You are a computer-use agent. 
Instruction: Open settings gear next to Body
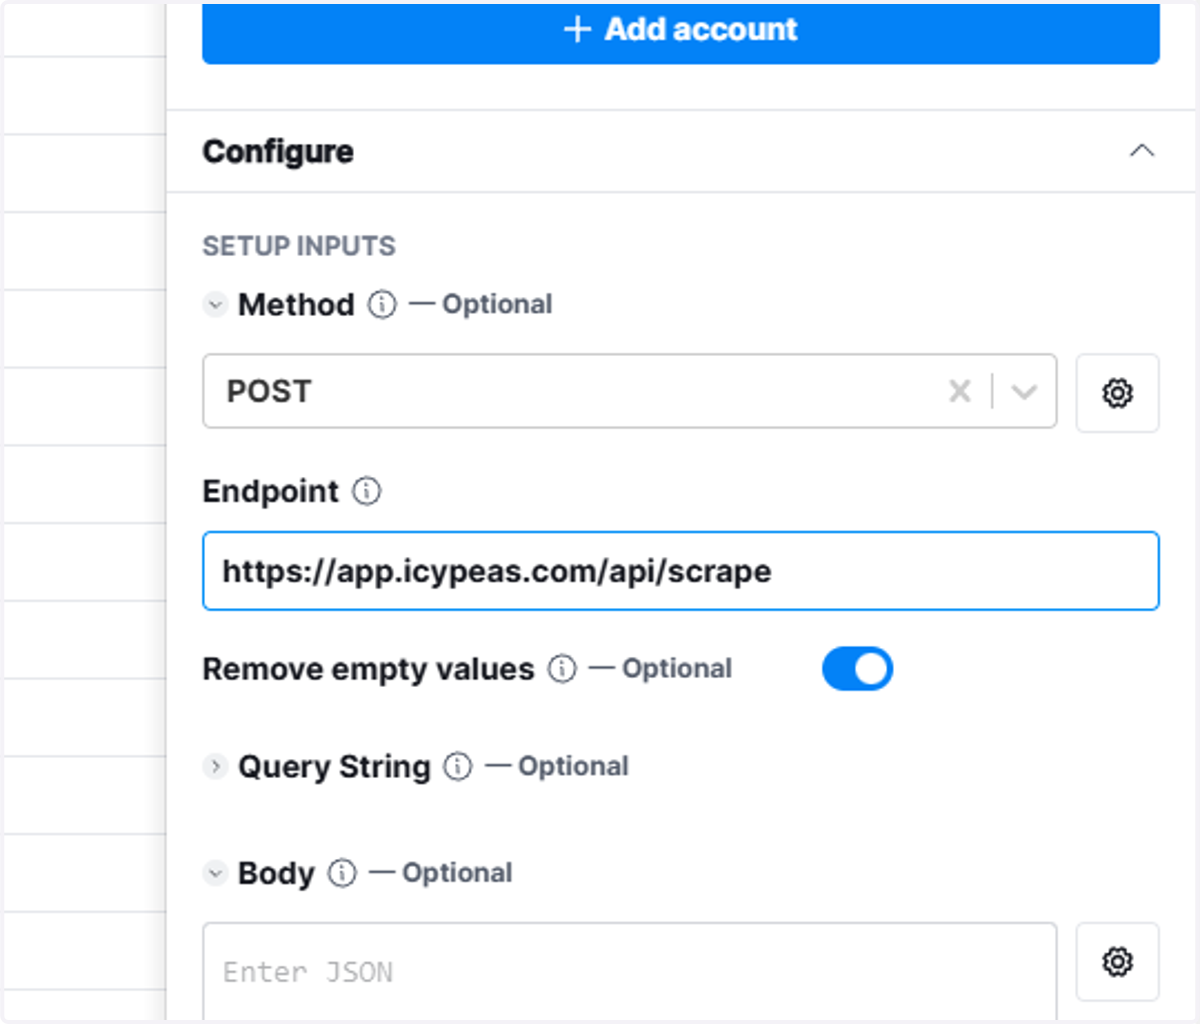click(1117, 962)
